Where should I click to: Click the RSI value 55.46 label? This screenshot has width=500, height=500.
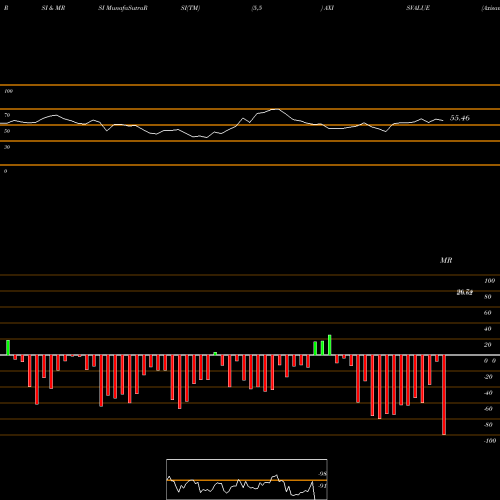click(x=460, y=118)
